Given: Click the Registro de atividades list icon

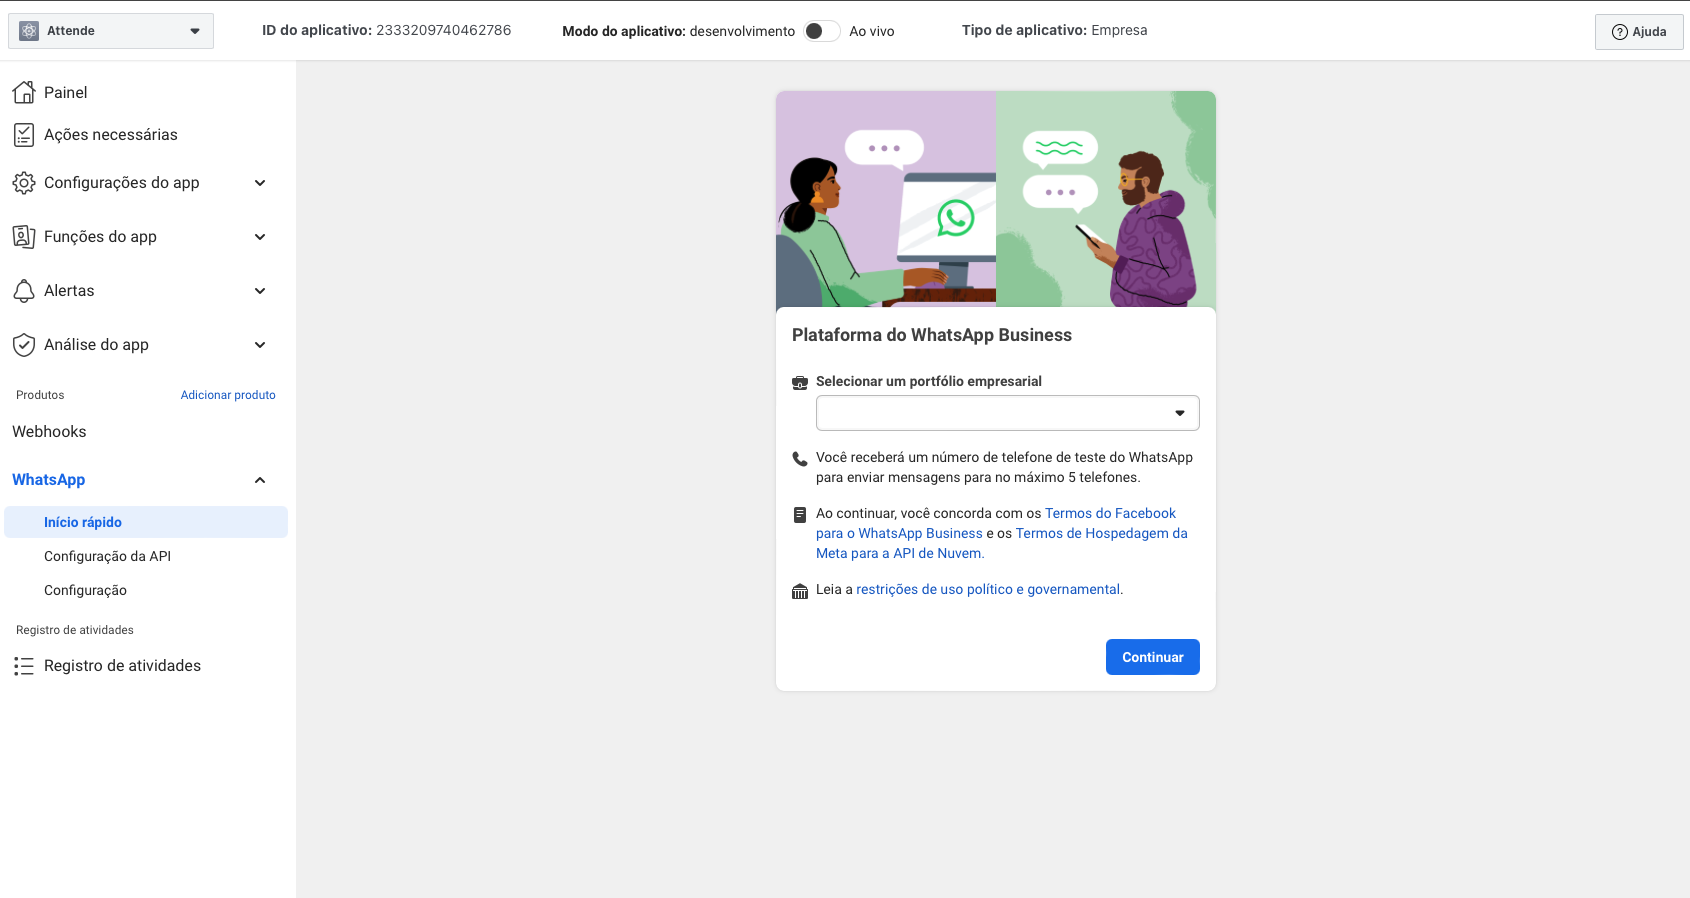Looking at the screenshot, I should (24, 666).
